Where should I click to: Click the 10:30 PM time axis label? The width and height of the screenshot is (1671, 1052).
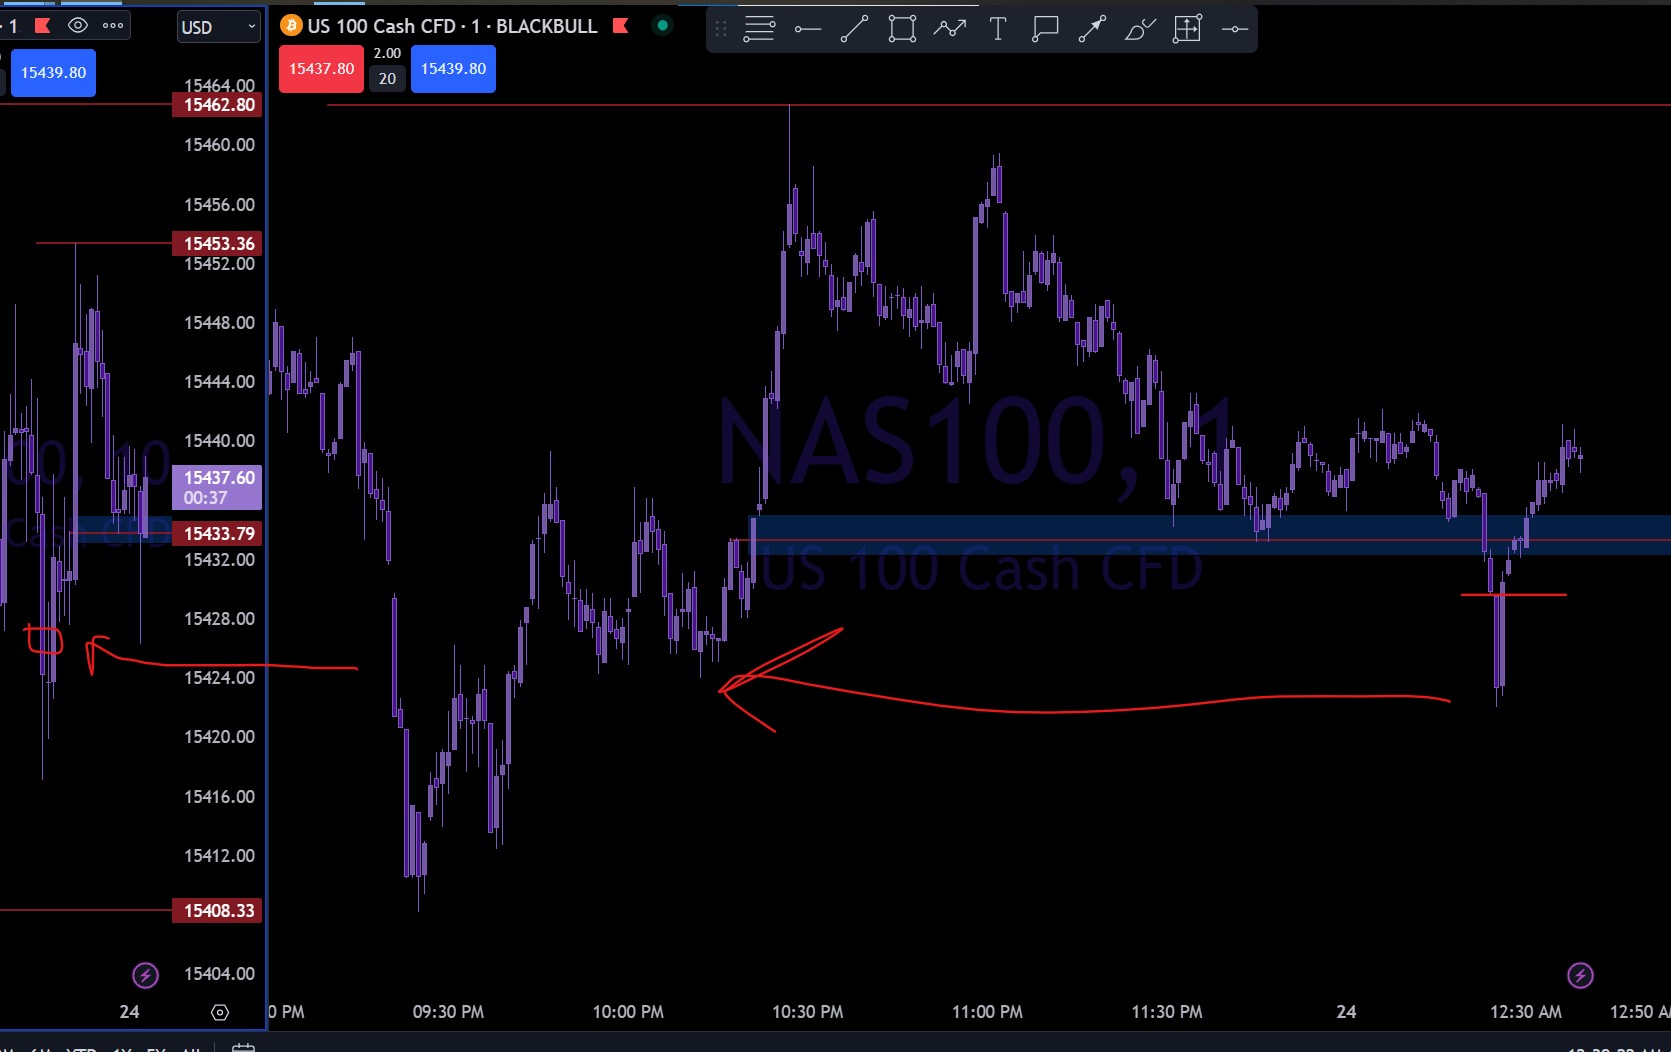tap(808, 1012)
